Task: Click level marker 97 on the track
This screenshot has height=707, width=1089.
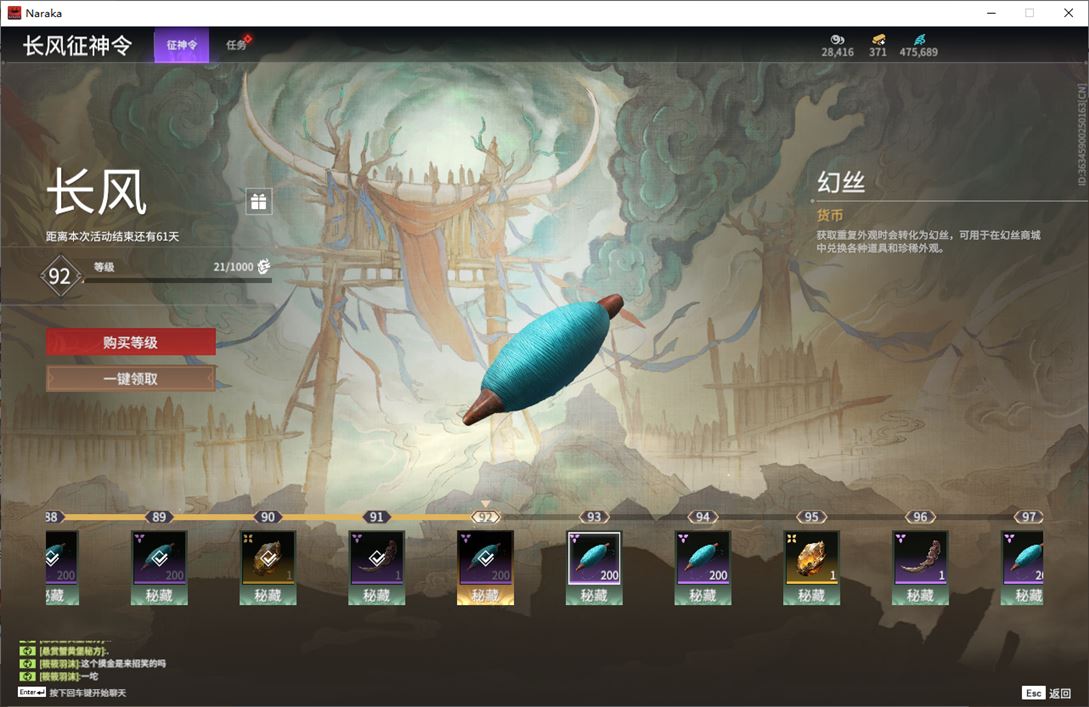Action: (x=1029, y=517)
